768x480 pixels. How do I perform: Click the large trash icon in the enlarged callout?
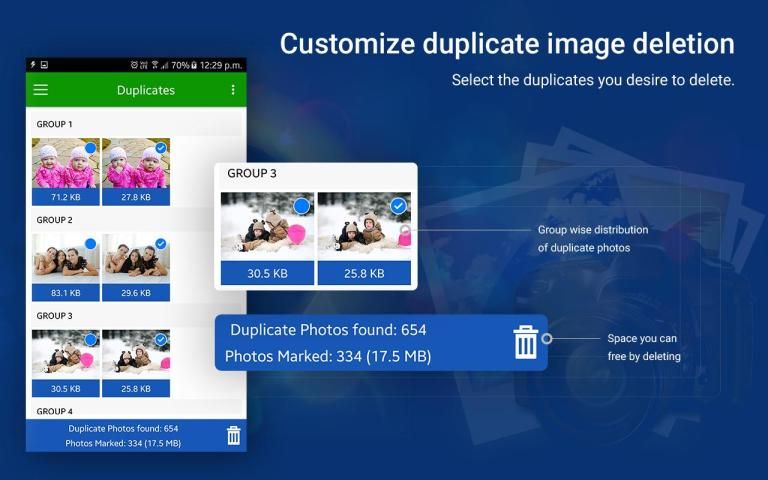pyautogui.click(x=525, y=342)
